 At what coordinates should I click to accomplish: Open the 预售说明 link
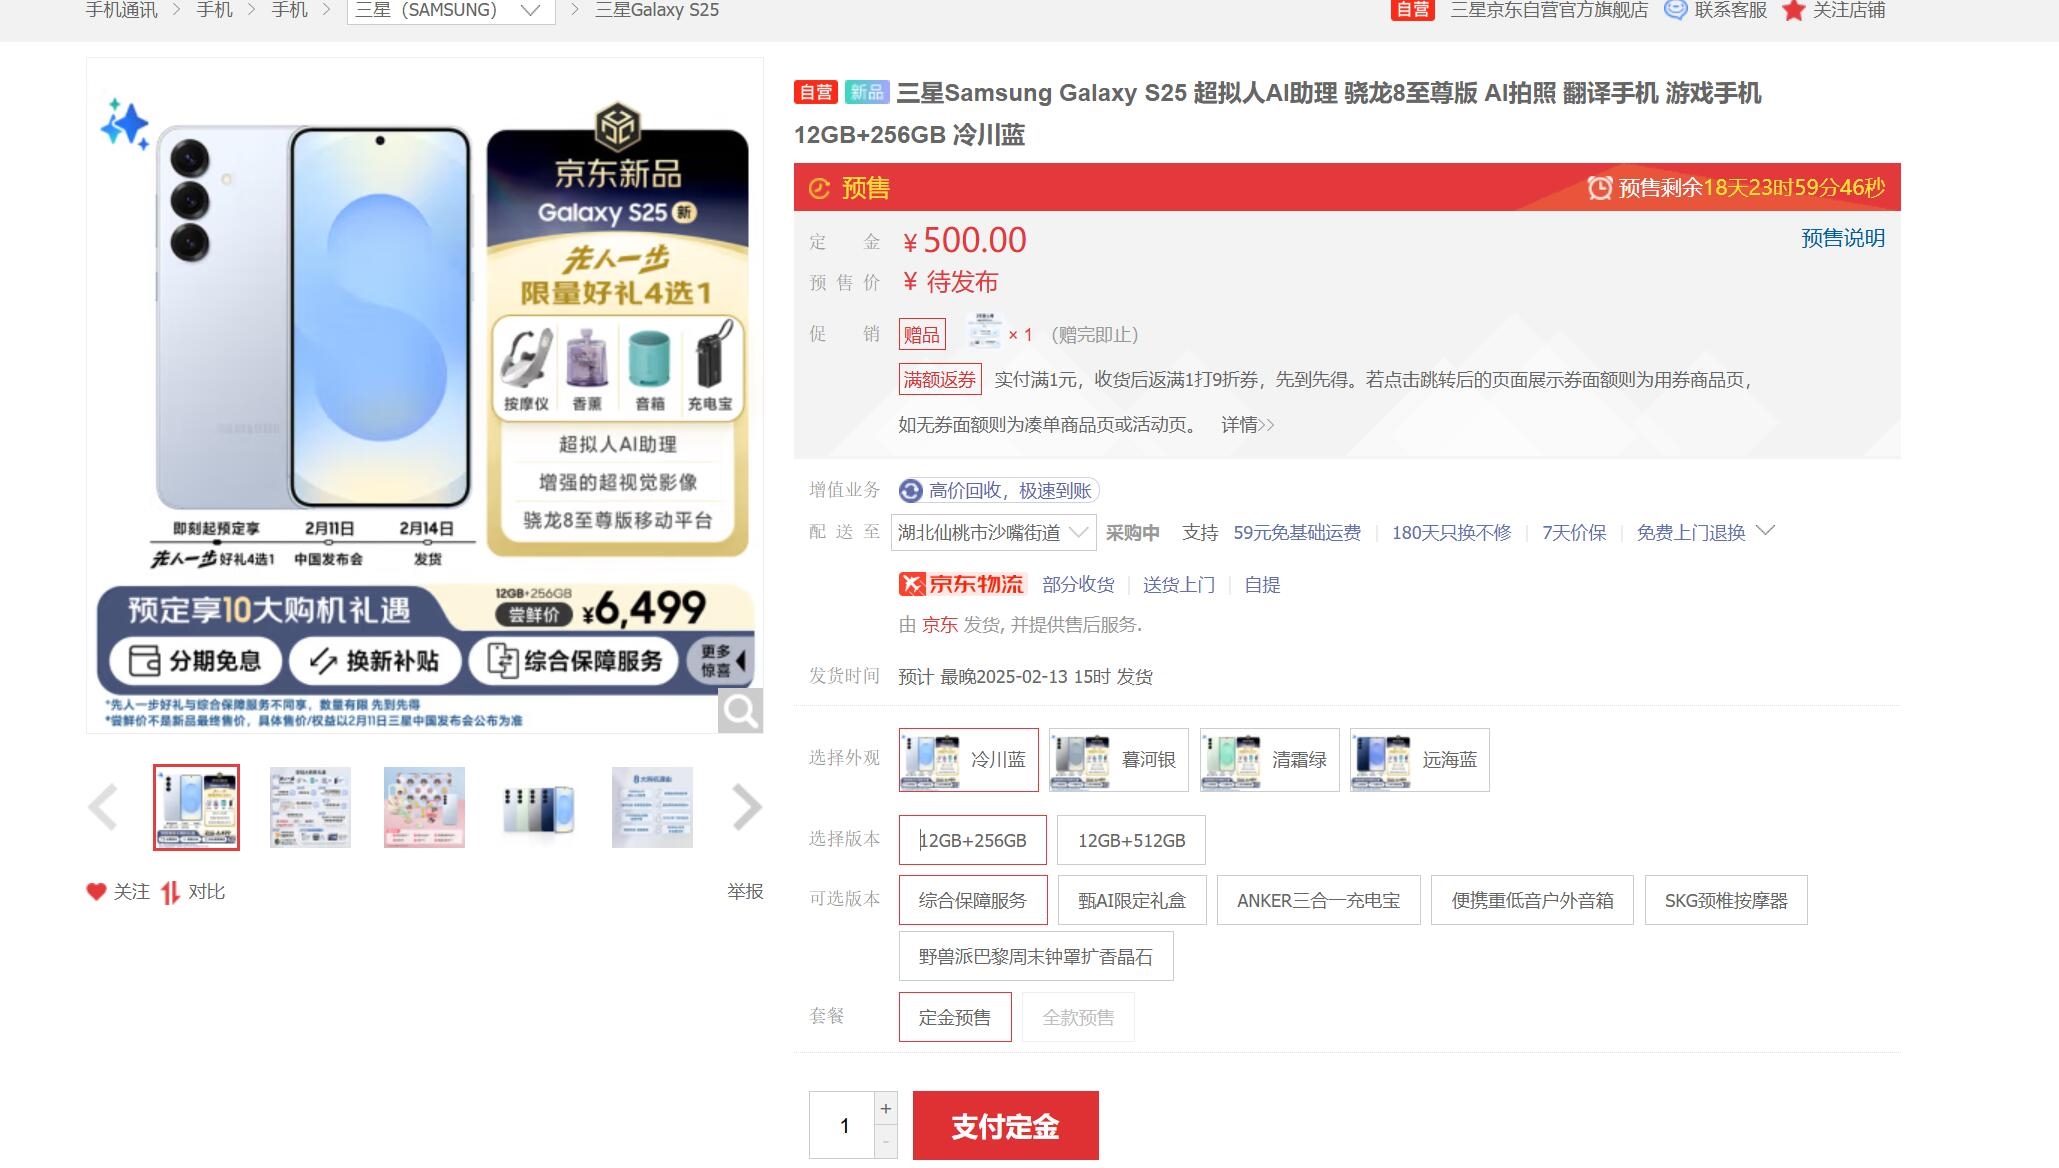click(x=1842, y=238)
